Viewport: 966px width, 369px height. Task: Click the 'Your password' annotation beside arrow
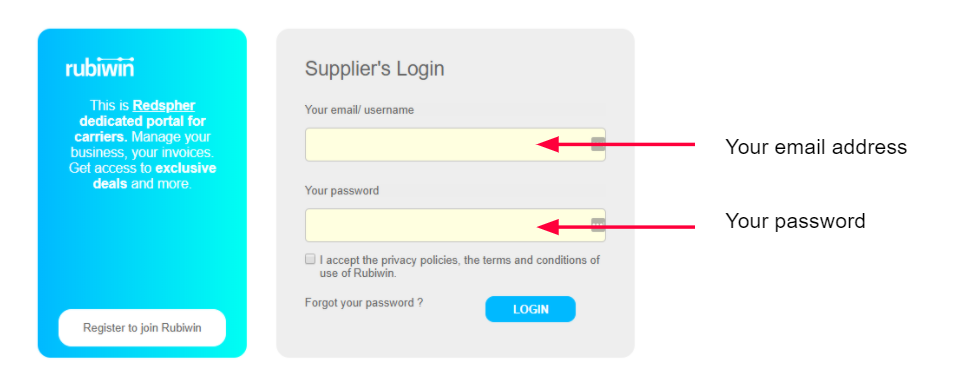[x=795, y=221]
